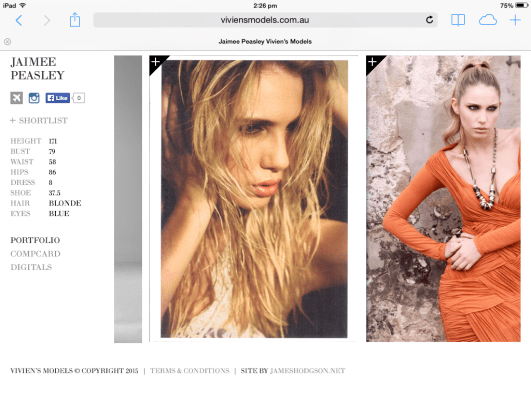Expand the orange dress photo plus corner
The width and height of the screenshot is (531, 398).
(373, 62)
